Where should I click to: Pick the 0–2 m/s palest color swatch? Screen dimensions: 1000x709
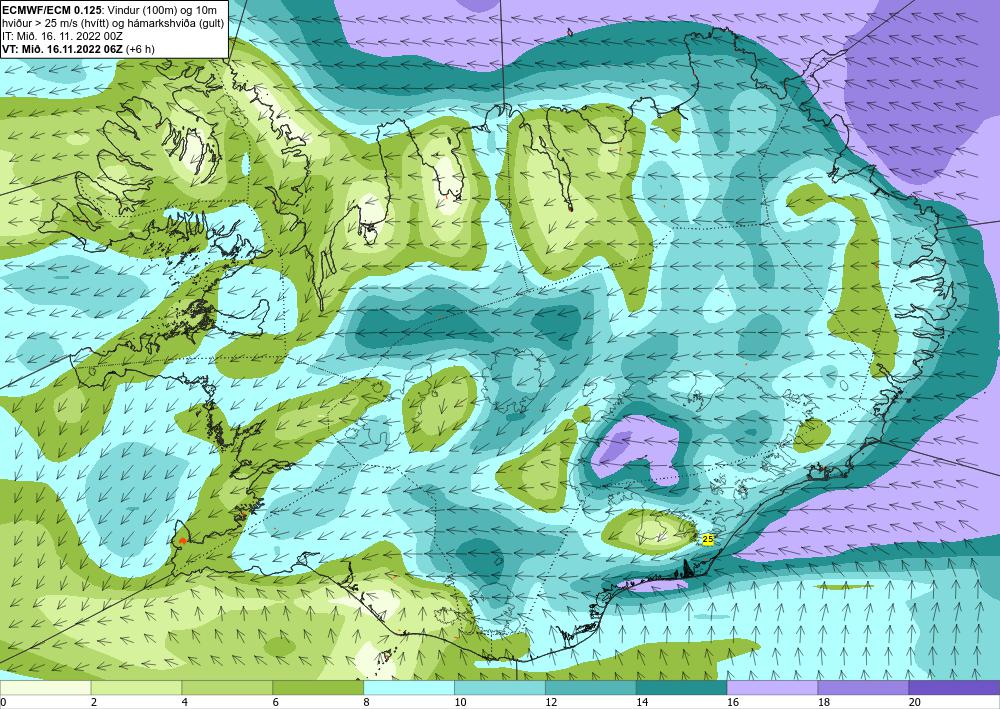point(45,688)
